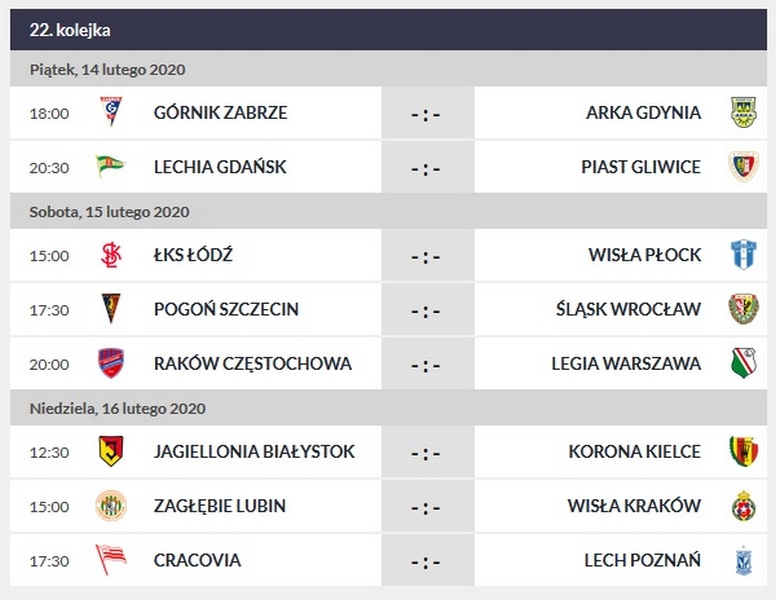
Task: Click the Raków vs Legia score placeholder
Action: click(x=426, y=364)
